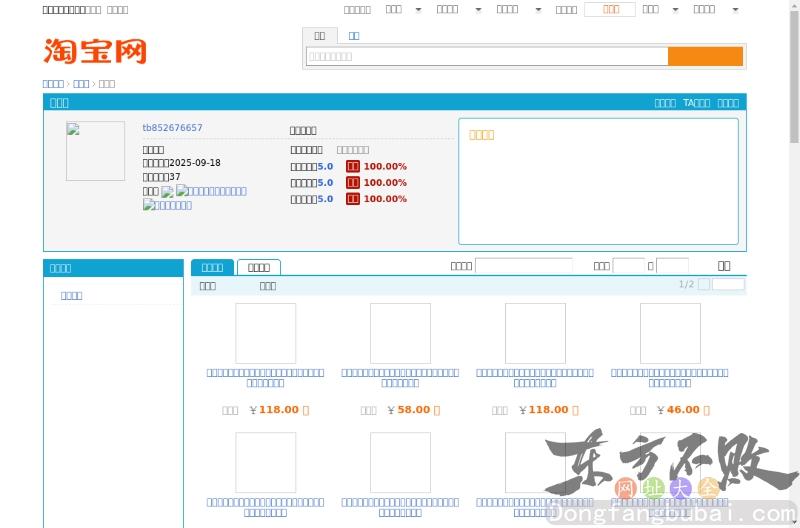Click the TA link in the blue header bar
The width and height of the screenshot is (800, 528).
point(696,103)
